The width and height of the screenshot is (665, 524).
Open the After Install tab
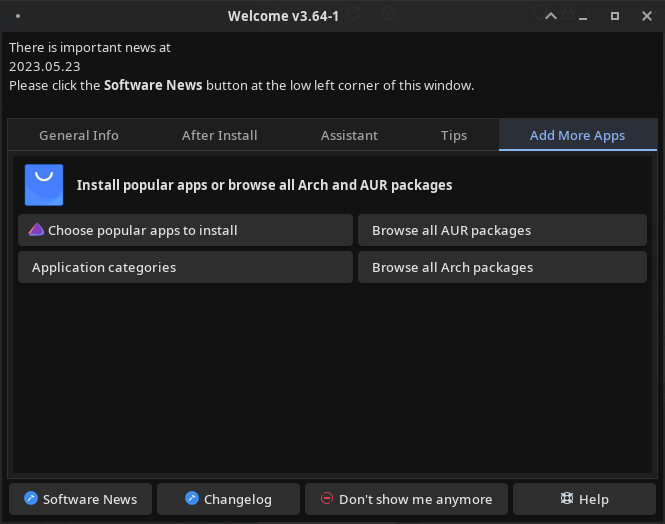coord(220,136)
